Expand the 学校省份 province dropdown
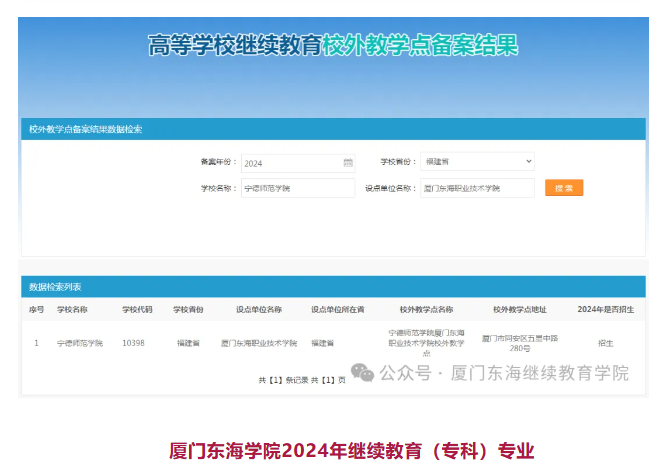670x471 pixels. click(476, 162)
